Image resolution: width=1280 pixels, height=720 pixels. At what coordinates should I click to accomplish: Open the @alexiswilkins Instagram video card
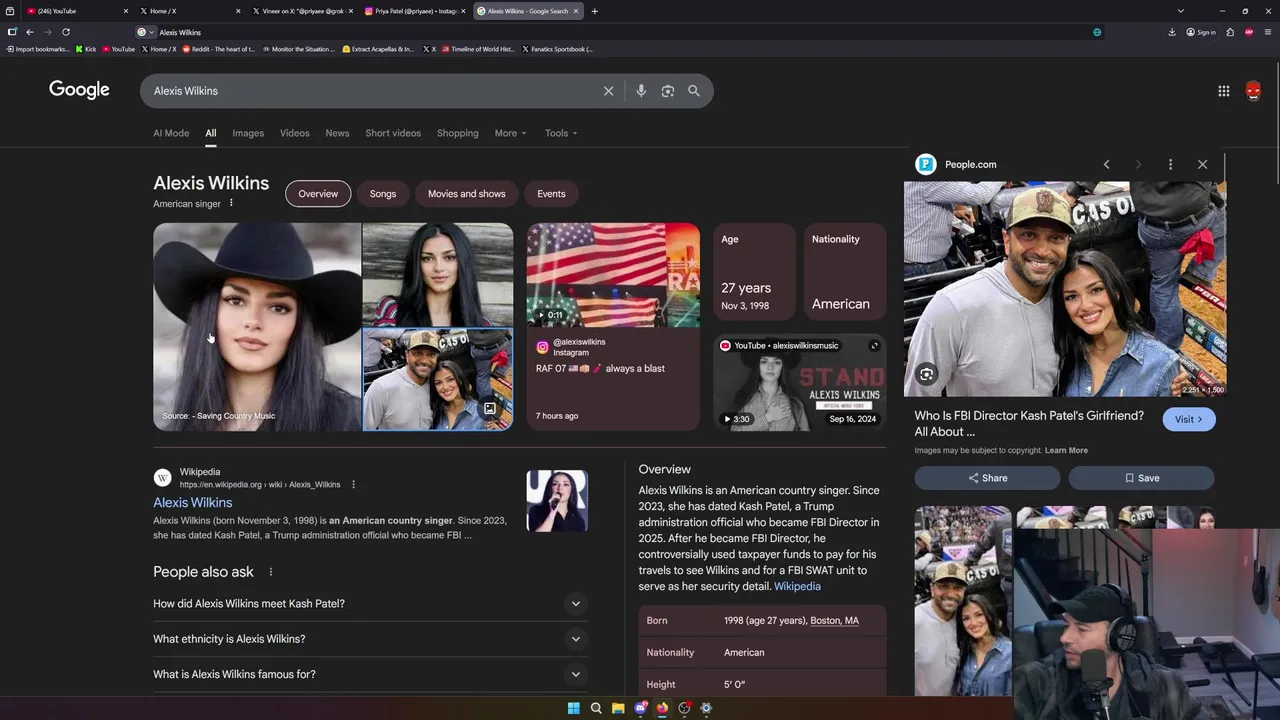pyautogui.click(x=613, y=327)
